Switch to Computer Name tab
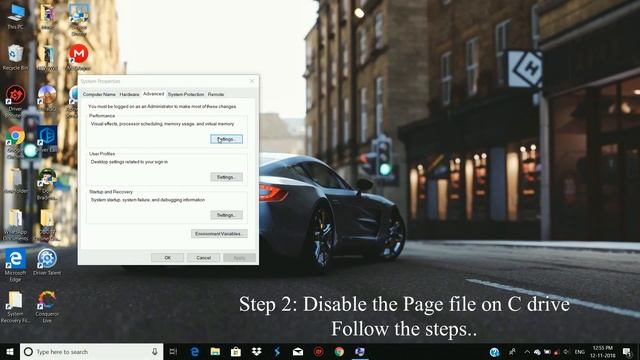 (x=99, y=94)
